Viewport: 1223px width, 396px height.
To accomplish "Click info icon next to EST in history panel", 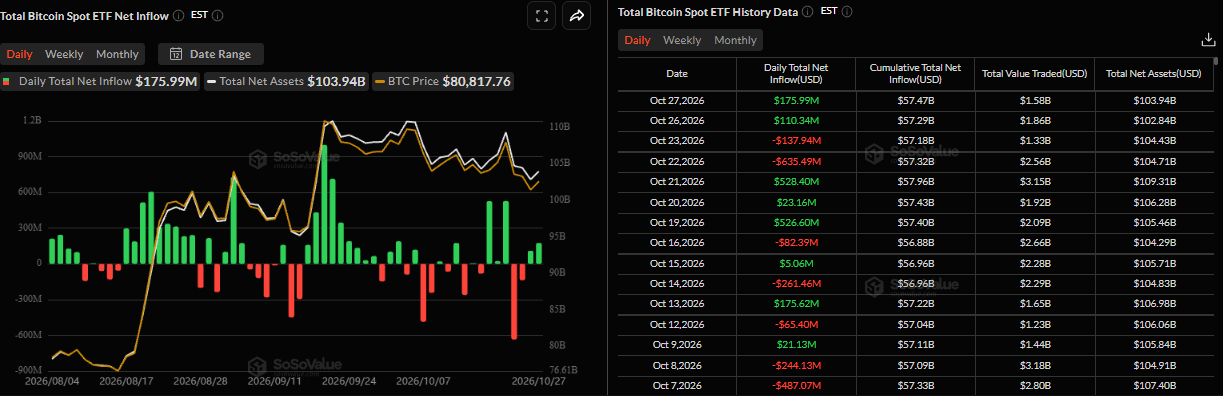I will (848, 12).
